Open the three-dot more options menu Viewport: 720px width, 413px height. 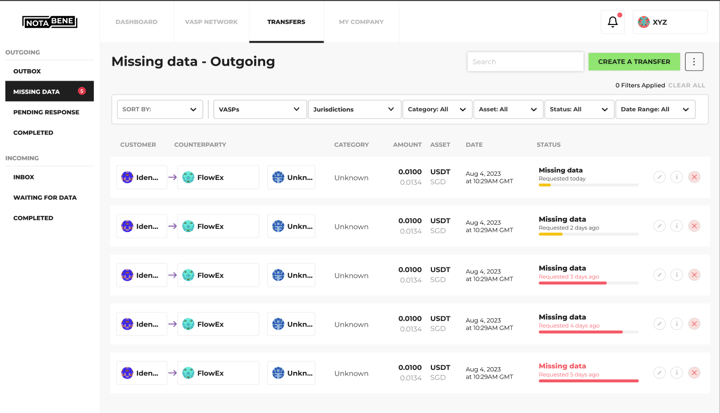click(x=694, y=62)
